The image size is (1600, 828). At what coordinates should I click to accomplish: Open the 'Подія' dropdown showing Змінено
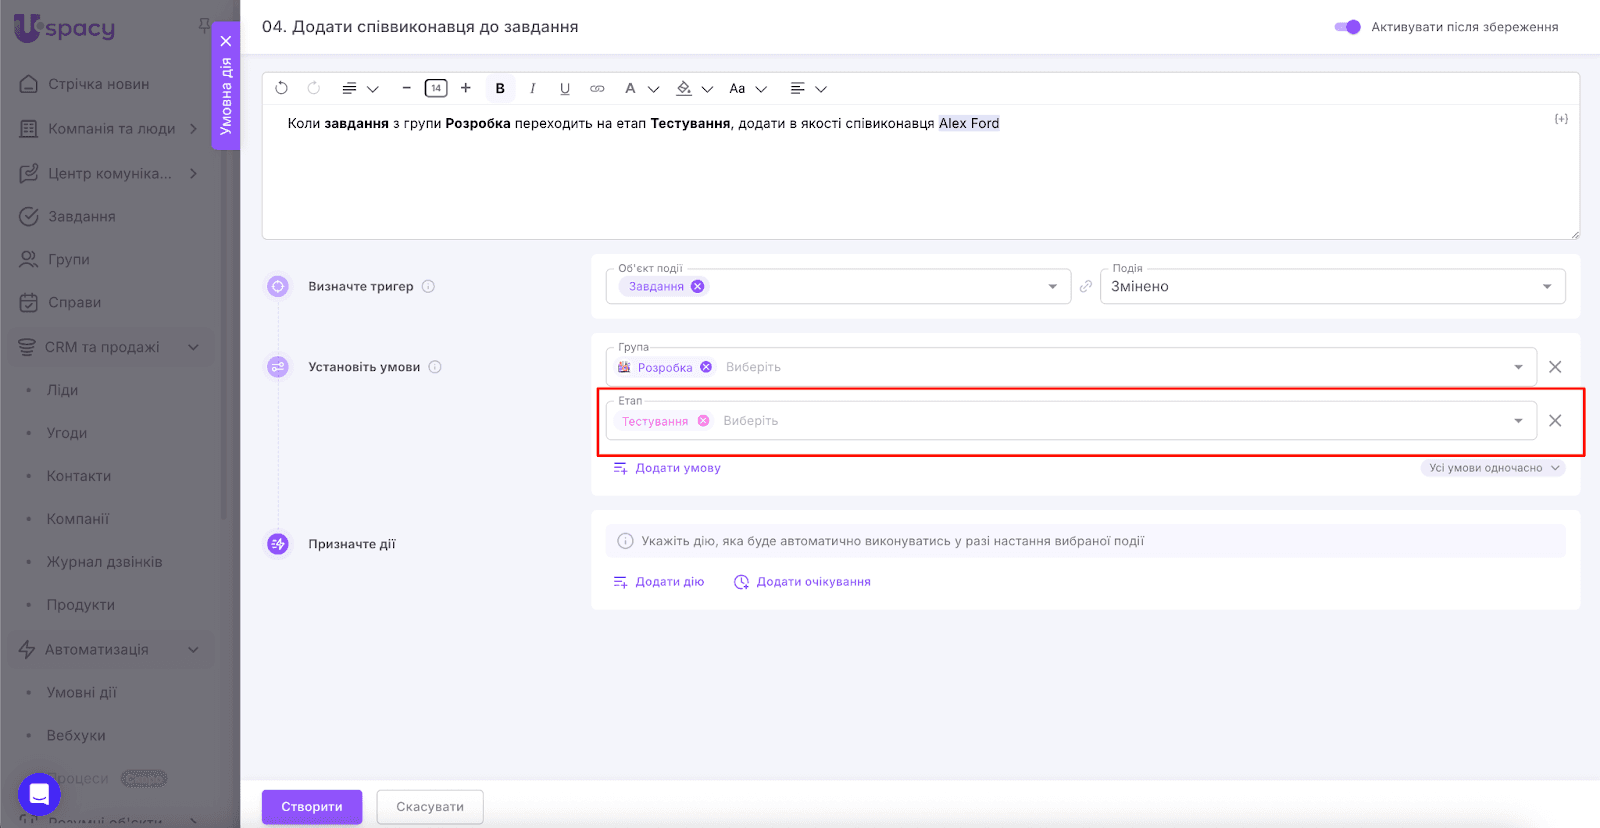[x=1546, y=287]
